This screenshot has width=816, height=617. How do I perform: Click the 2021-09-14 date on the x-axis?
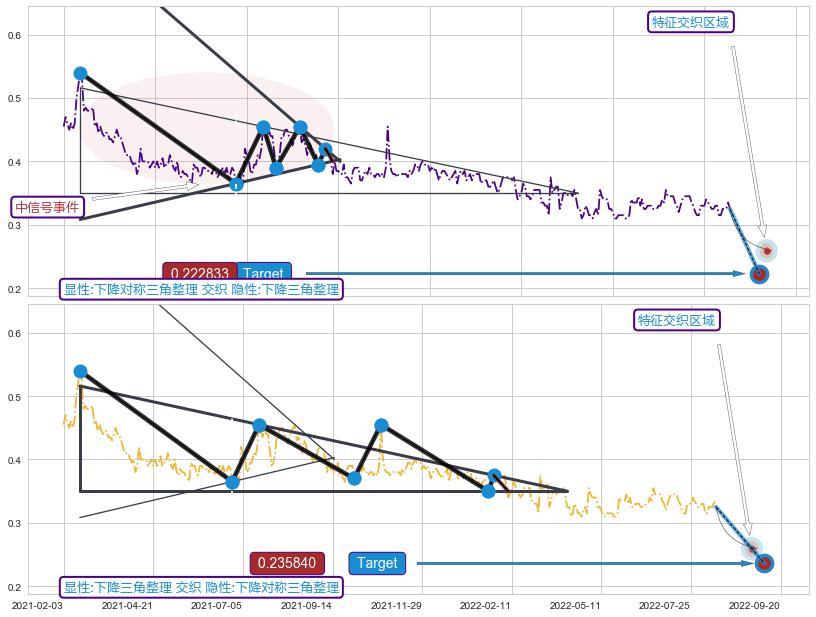coord(307,605)
